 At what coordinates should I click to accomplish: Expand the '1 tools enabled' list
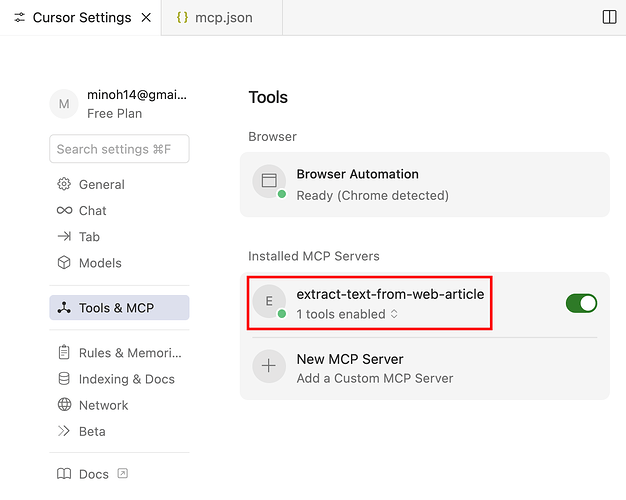click(x=346, y=314)
